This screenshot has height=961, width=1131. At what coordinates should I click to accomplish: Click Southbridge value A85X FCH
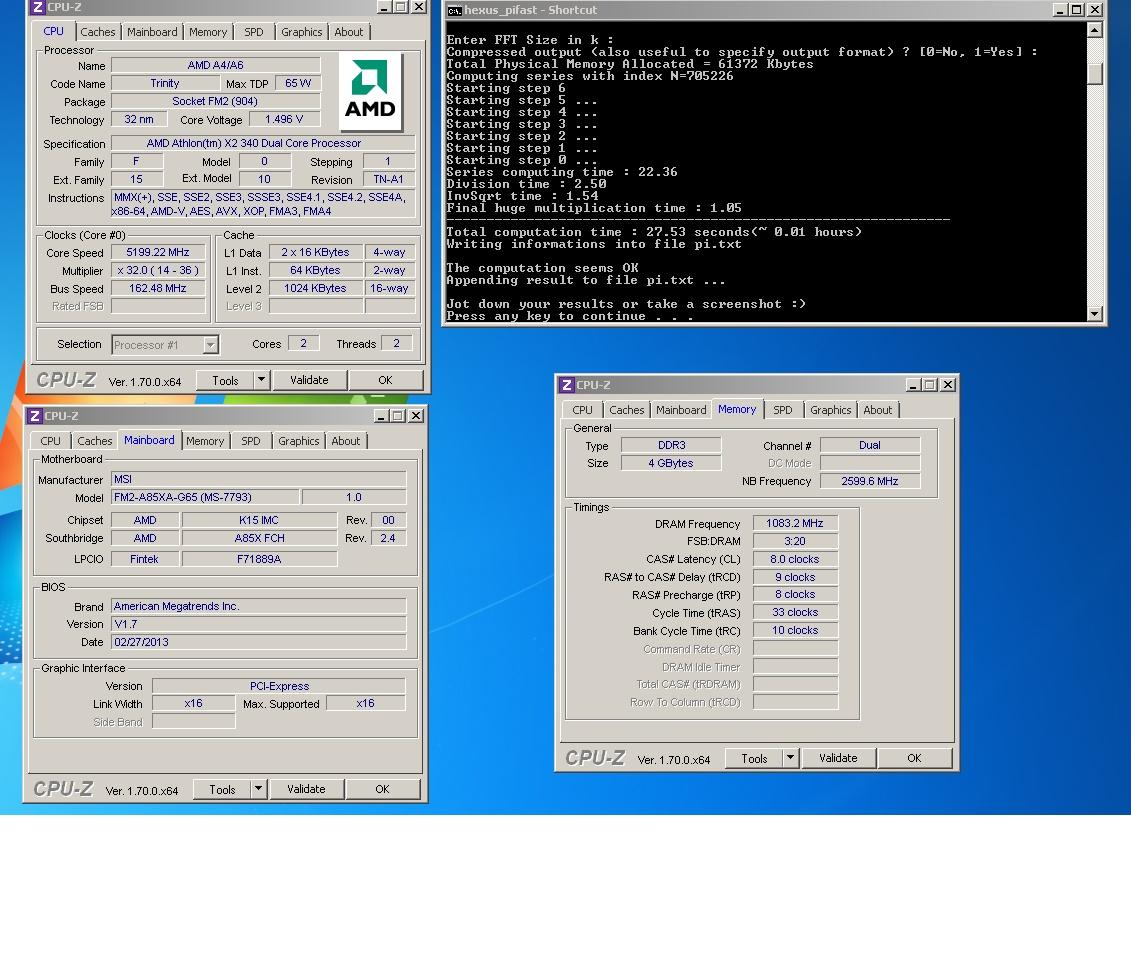click(259, 538)
